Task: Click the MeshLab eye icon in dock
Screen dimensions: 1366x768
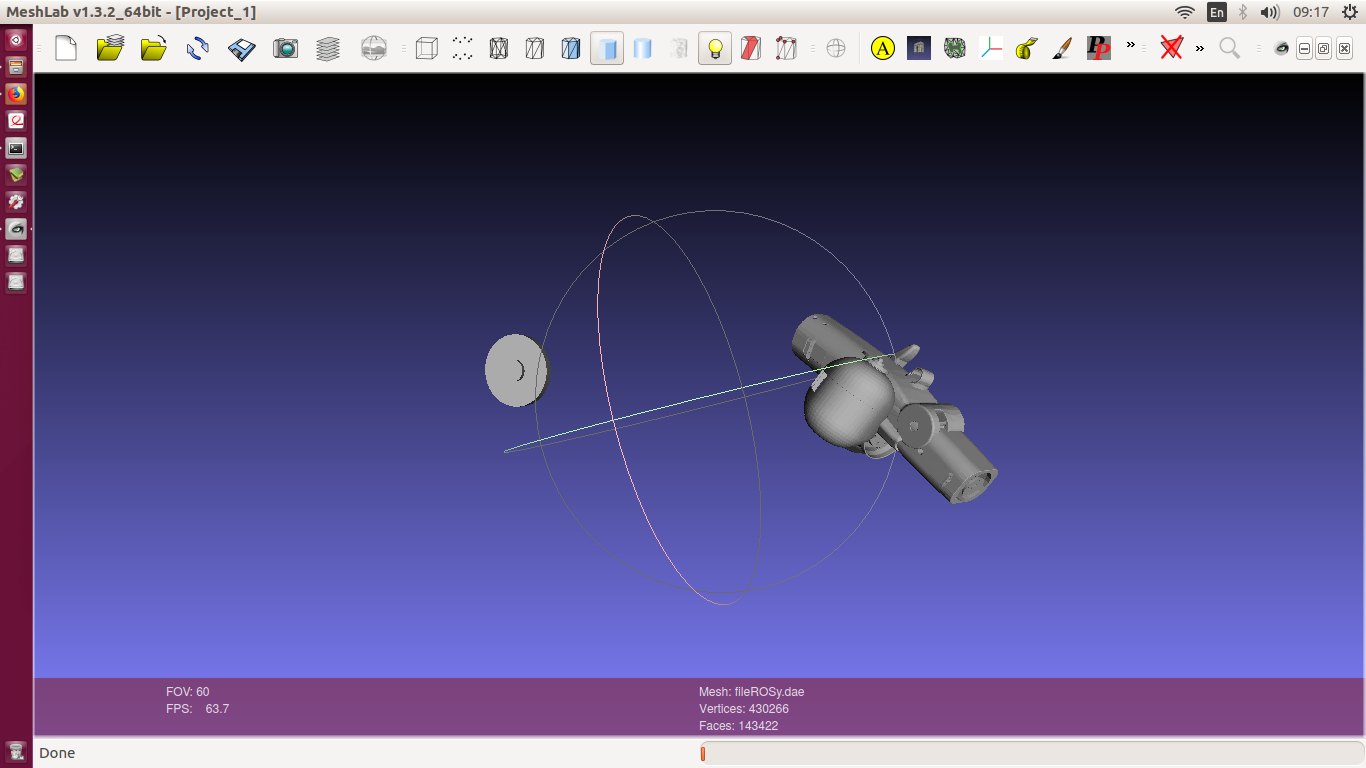Action: tap(16, 229)
